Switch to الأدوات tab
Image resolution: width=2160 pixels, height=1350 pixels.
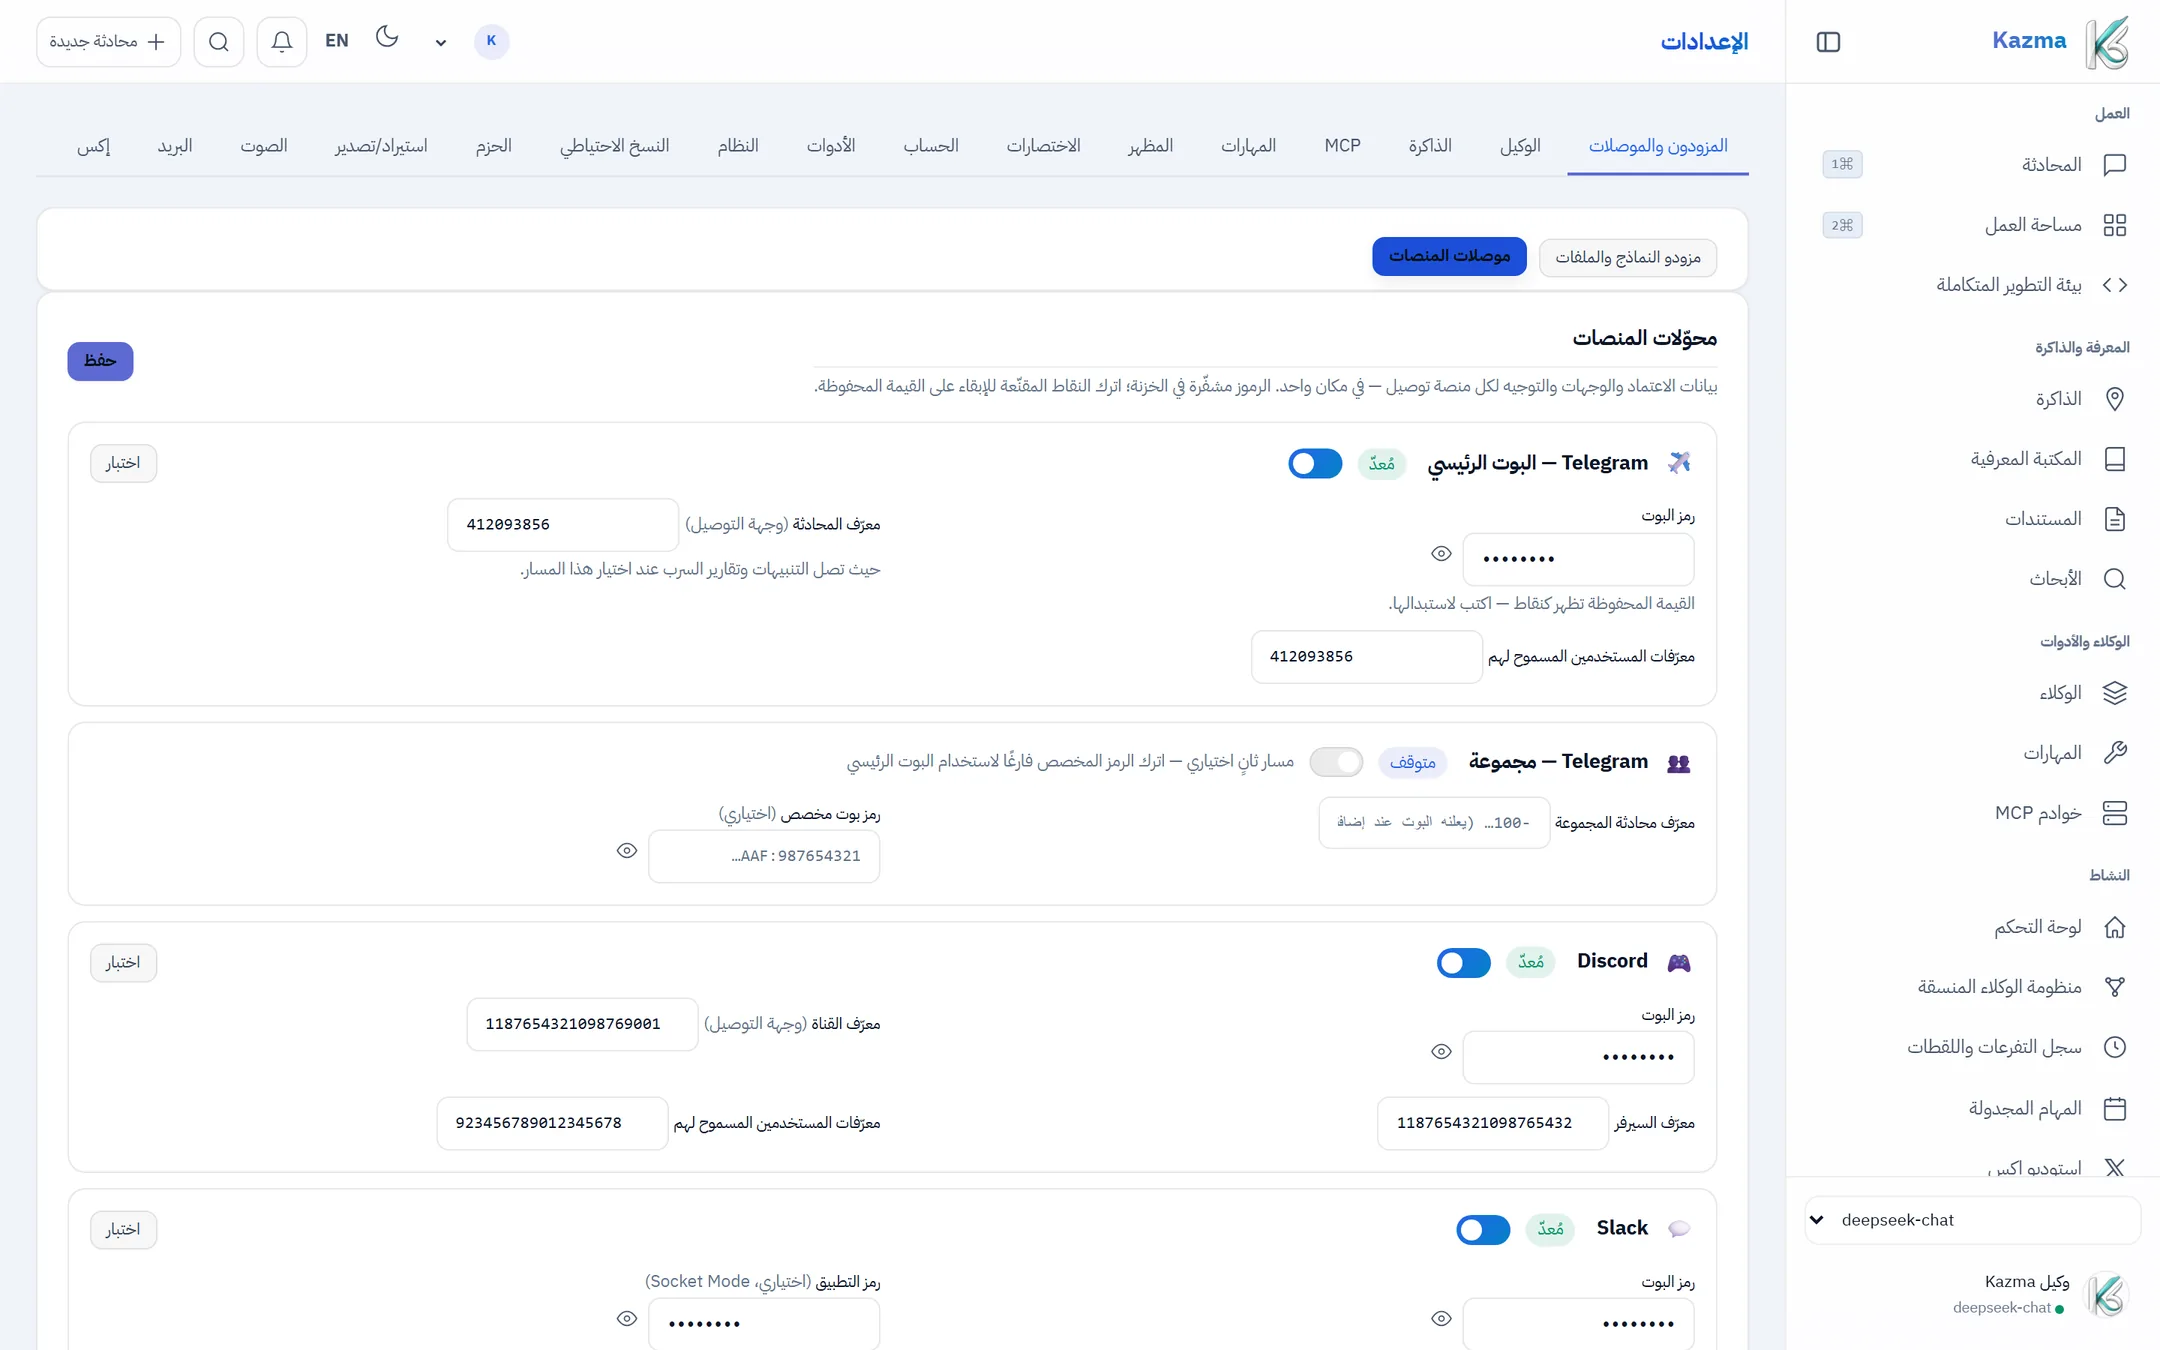click(831, 146)
